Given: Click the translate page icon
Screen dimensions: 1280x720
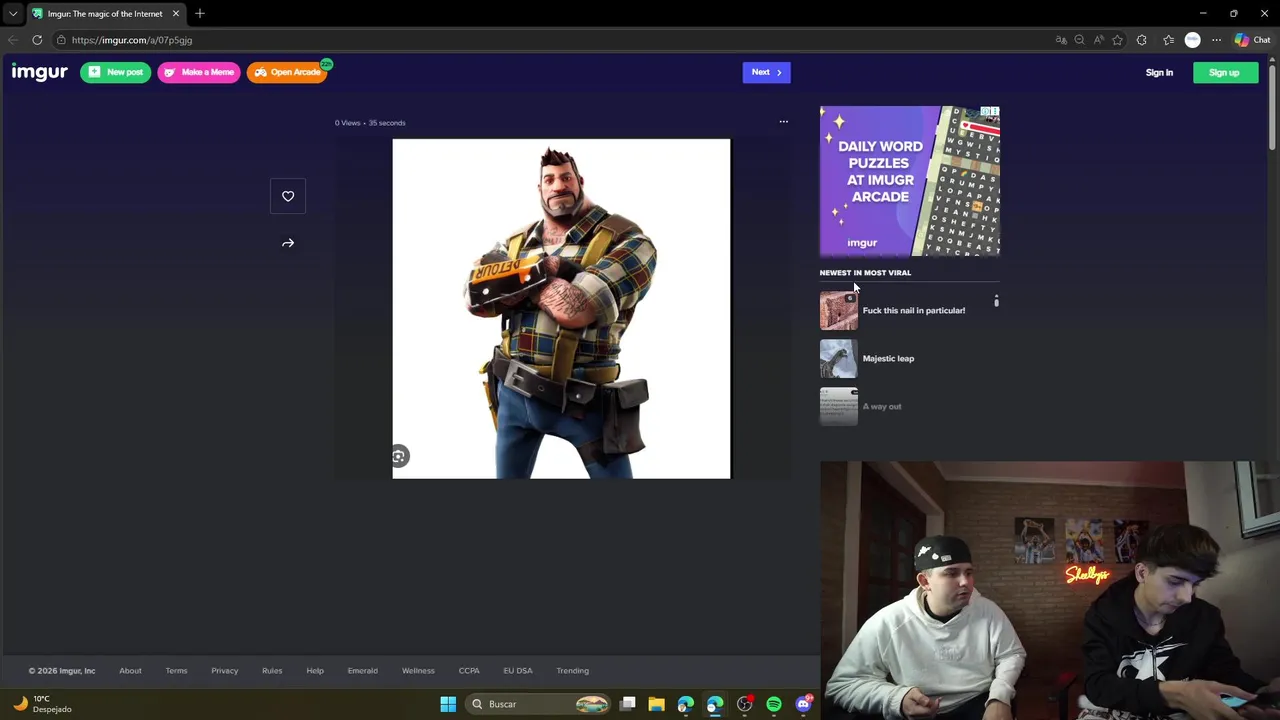Looking at the screenshot, I should pyautogui.click(x=1061, y=40).
